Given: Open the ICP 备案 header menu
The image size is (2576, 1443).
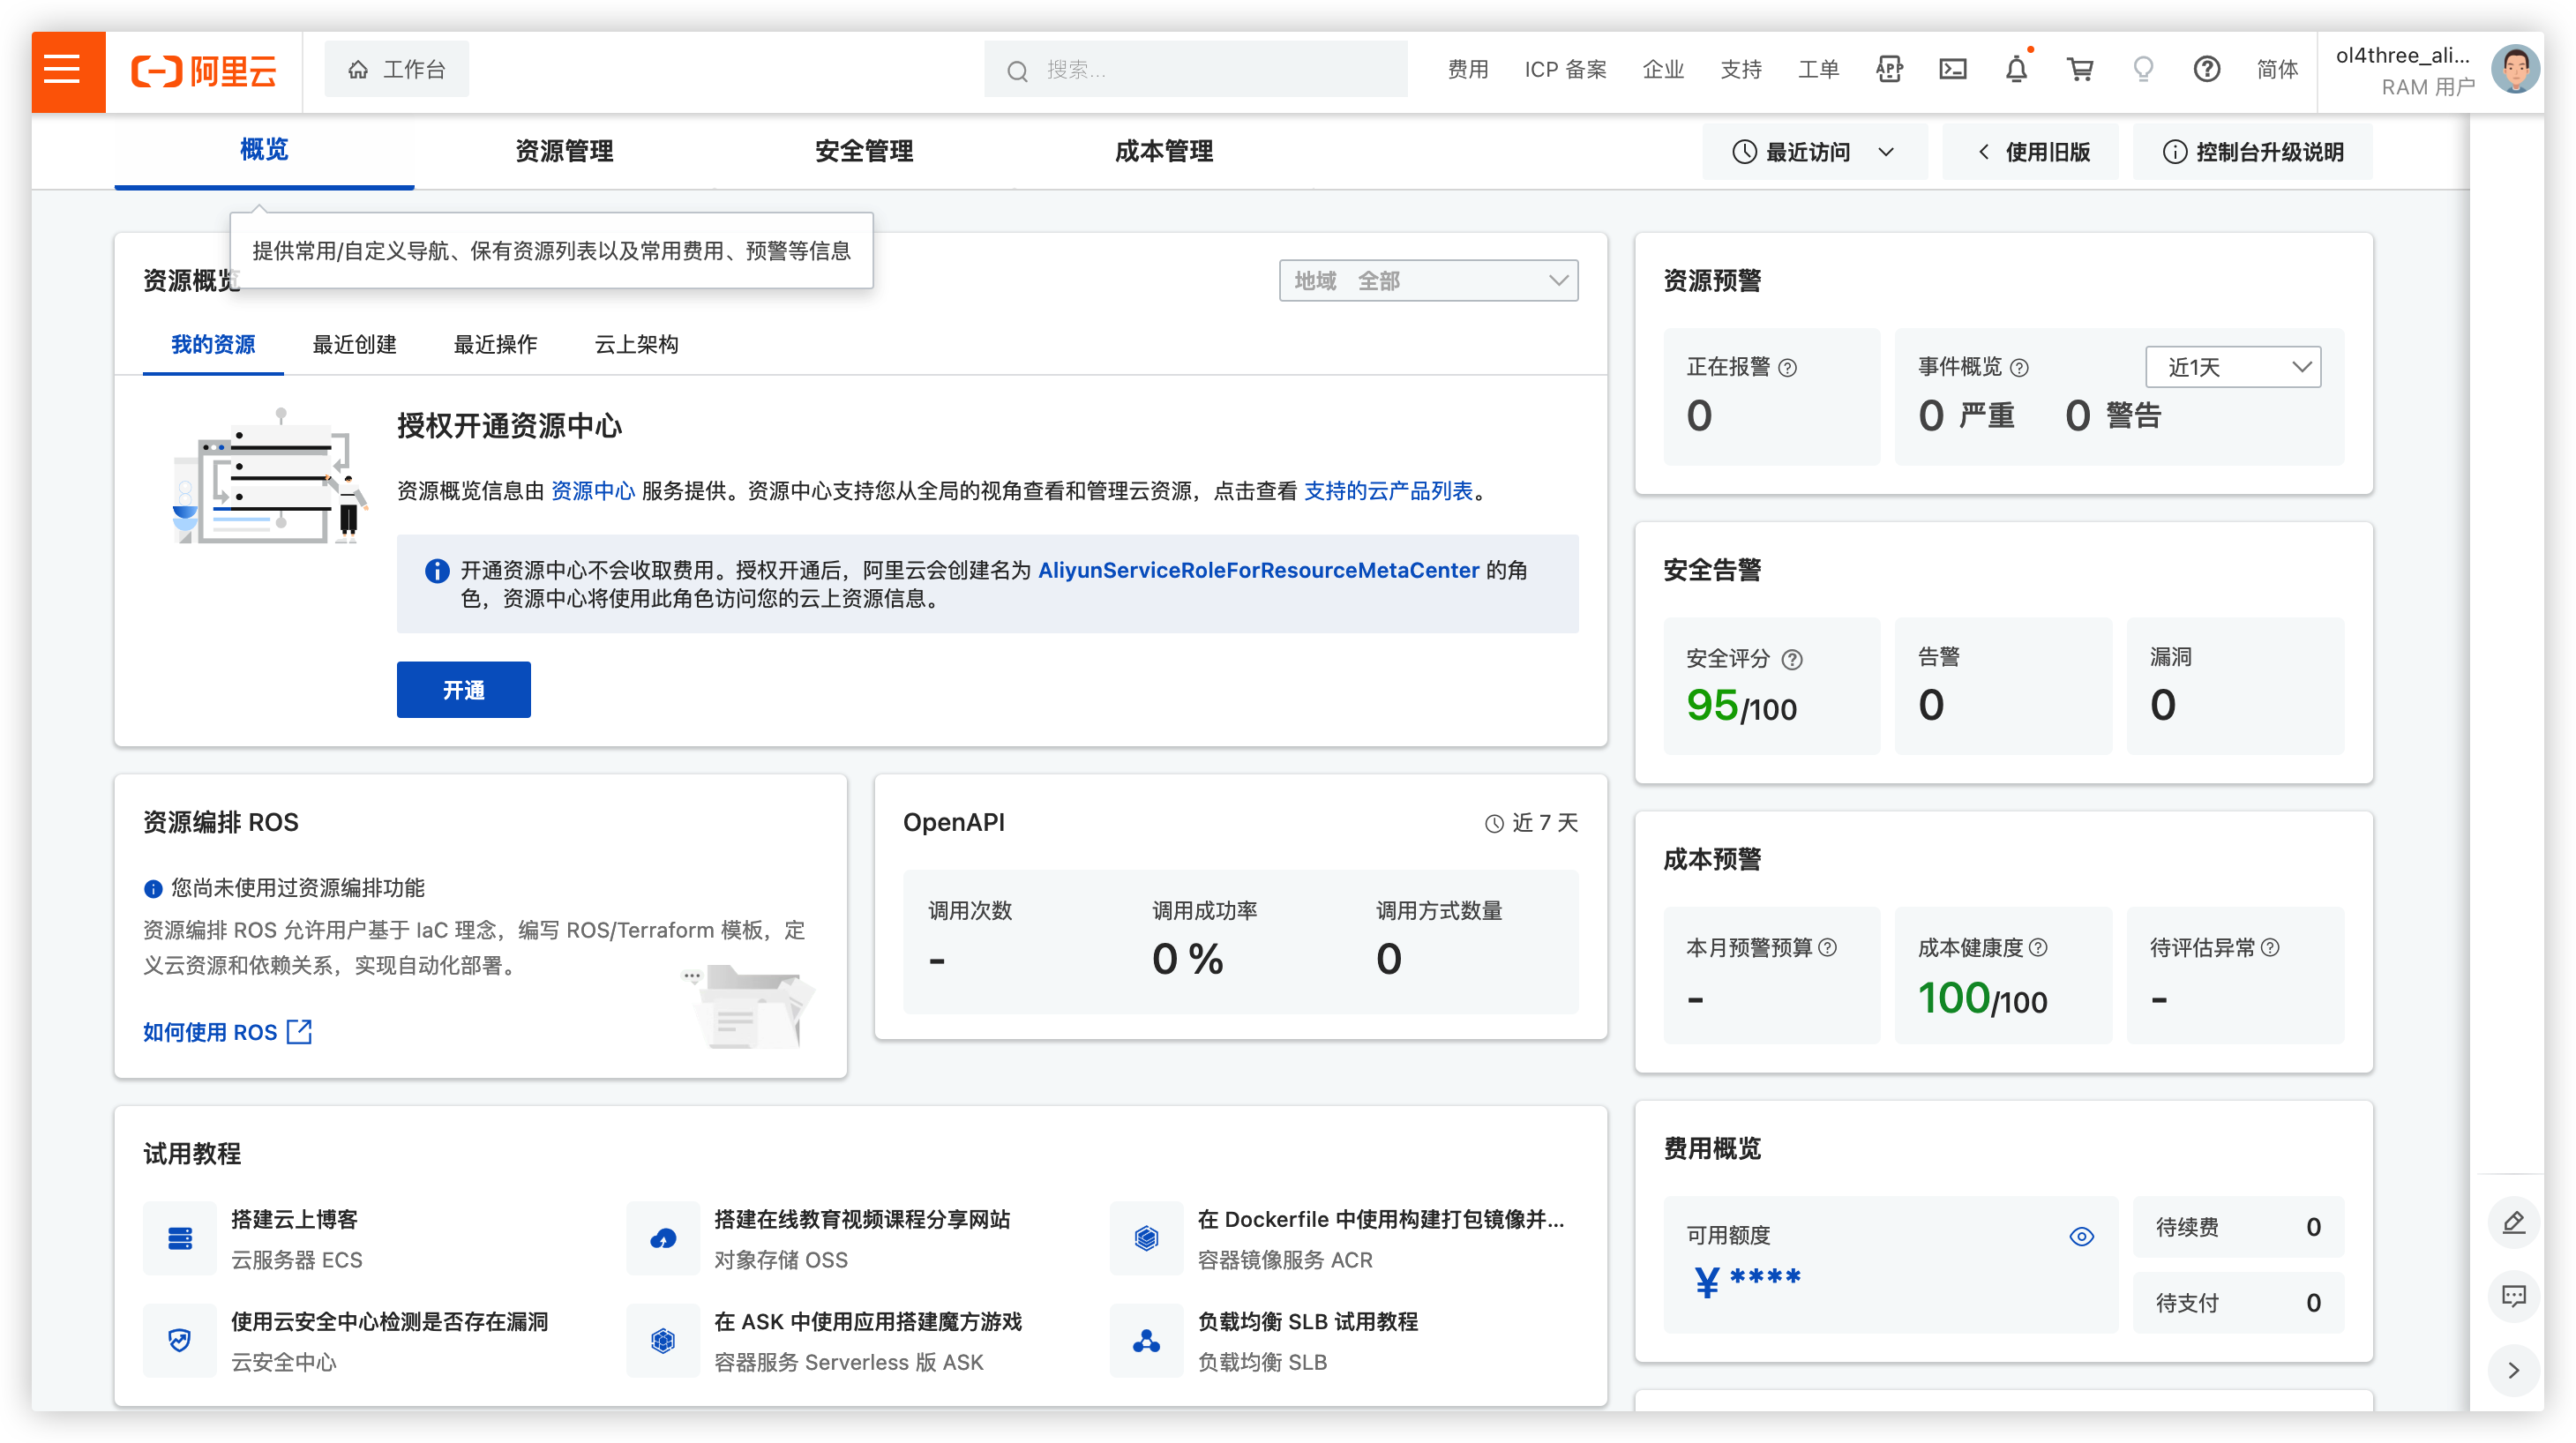Looking at the screenshot, I should (1565, 69).
